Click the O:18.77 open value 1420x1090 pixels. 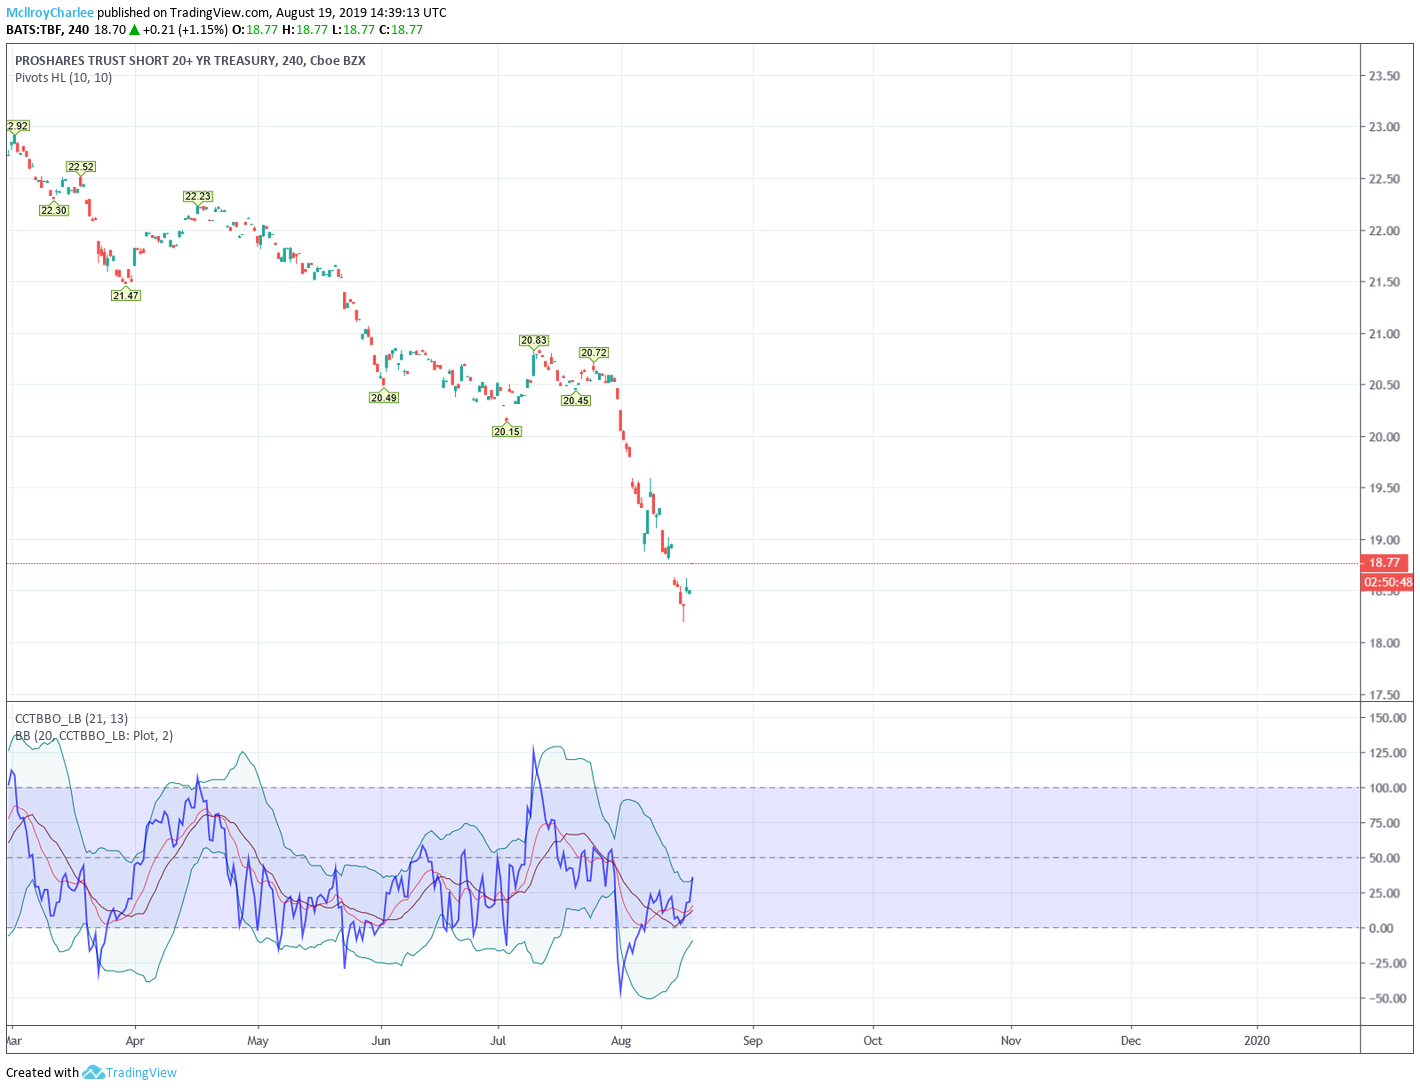pyautogui.click(x=255, y=29)
